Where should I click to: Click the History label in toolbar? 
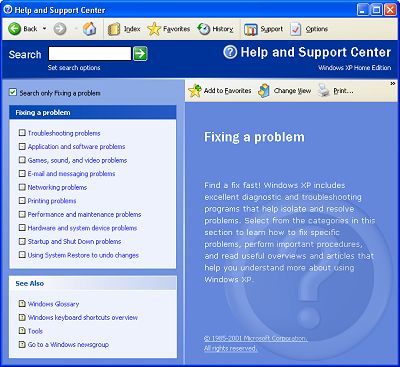point(223,29)
